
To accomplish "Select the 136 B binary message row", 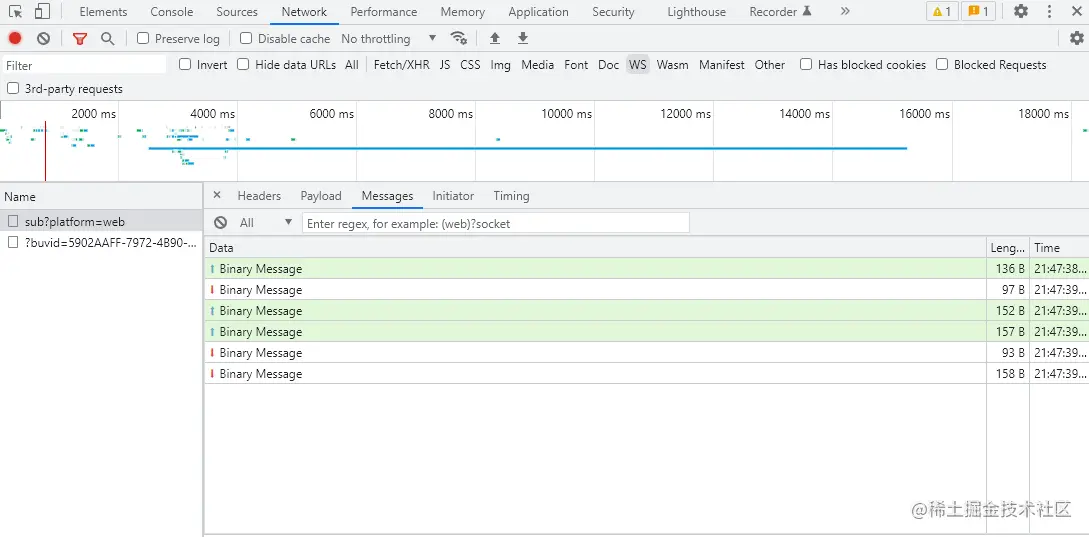I will point(646,269).
